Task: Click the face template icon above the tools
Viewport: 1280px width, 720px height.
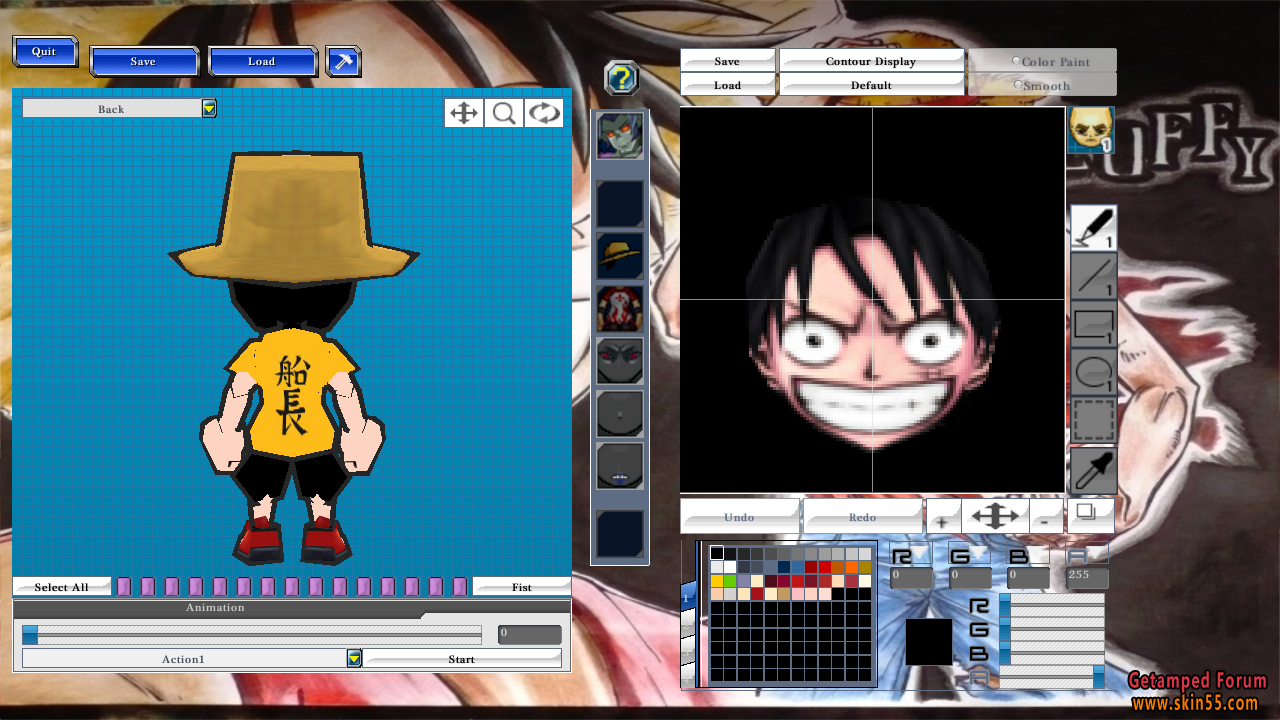Action: [1091, 130]
